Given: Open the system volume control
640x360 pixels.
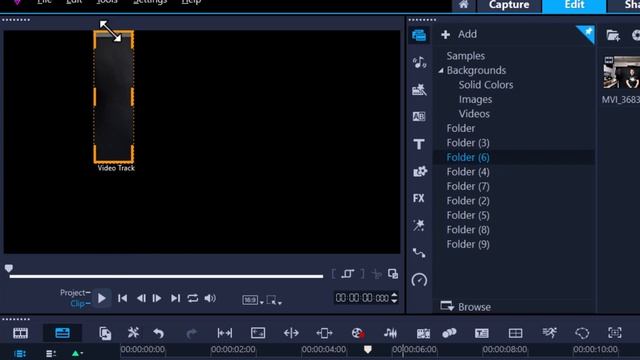Looking at the screenshot, I should tap(210, 298).
